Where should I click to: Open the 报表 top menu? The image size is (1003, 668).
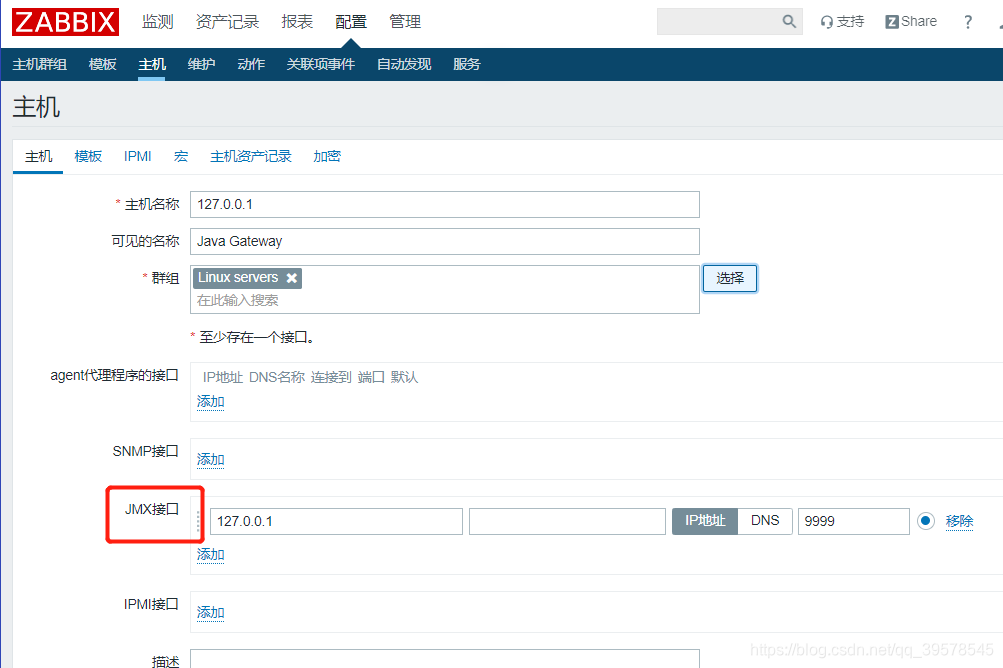[x=297, y=22]
